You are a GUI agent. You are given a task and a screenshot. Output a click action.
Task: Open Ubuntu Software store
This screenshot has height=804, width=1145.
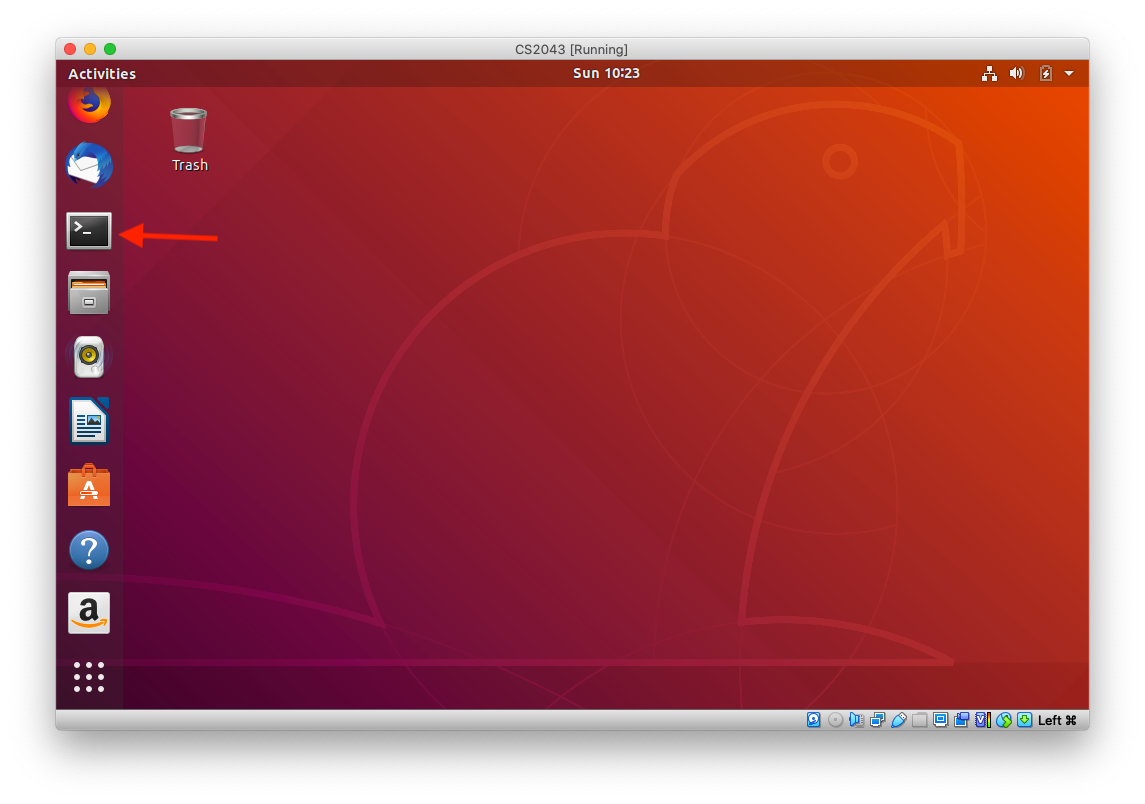click(89, 486)
